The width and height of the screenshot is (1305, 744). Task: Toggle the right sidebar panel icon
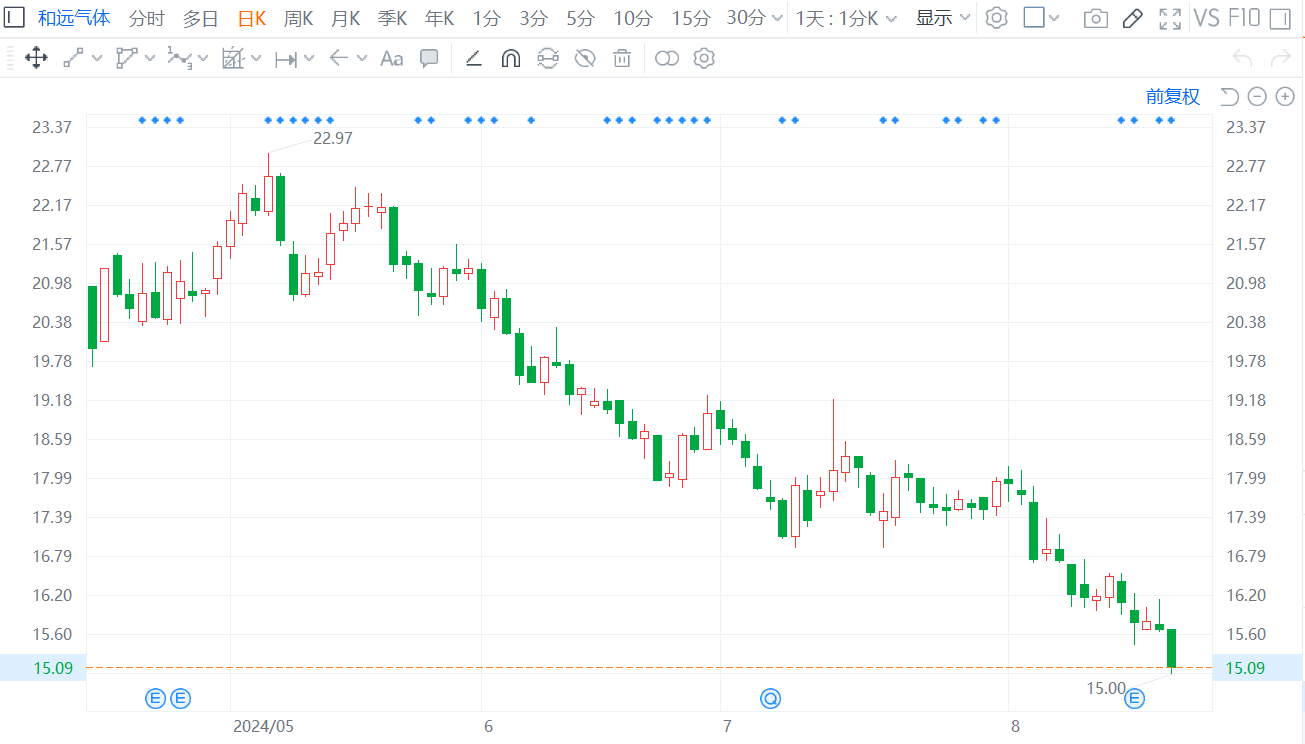[x=1279, y=18]
